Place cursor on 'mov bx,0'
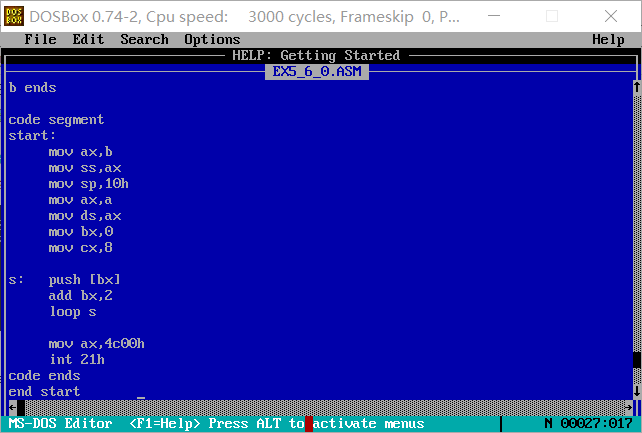The width and height of the screenshot is (642, 433). 80,232
